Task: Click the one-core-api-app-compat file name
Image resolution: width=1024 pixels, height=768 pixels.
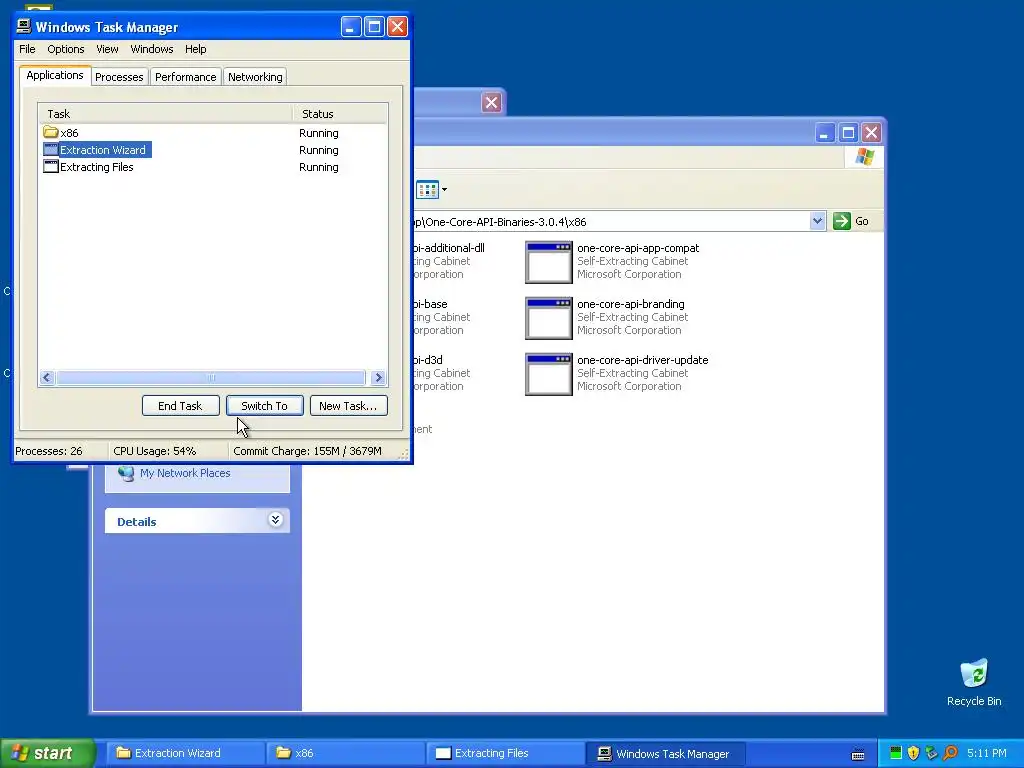Action: (x=638, y=248)
